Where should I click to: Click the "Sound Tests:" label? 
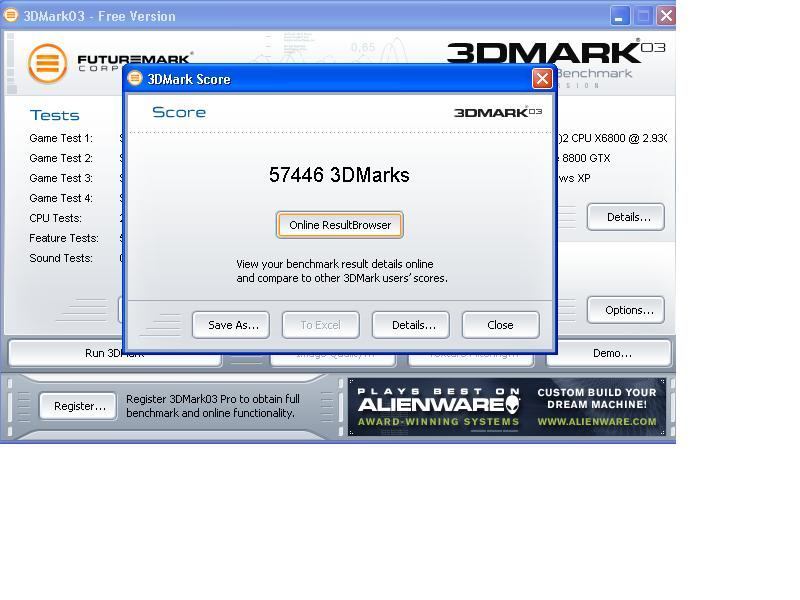[61, 258]
